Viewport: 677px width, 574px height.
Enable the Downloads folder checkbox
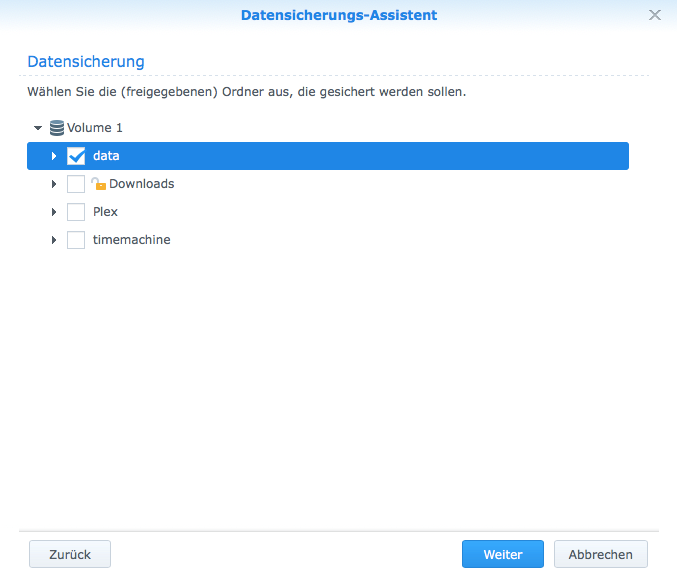[x=76, y=184]
